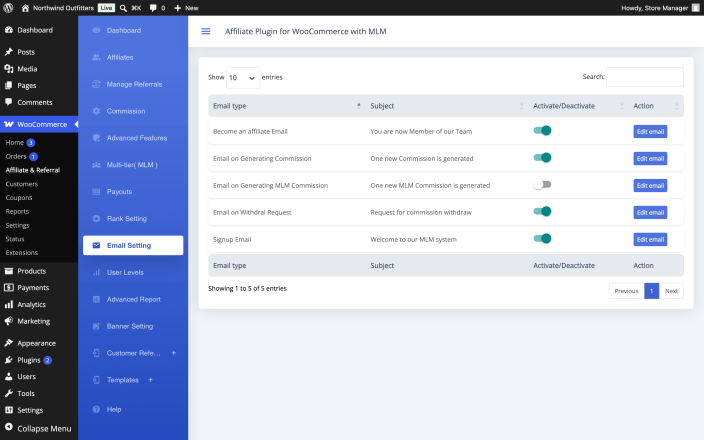Sort table by Subject column header
The width and height of the screenshot is (704, 440).
pos(446,106)
